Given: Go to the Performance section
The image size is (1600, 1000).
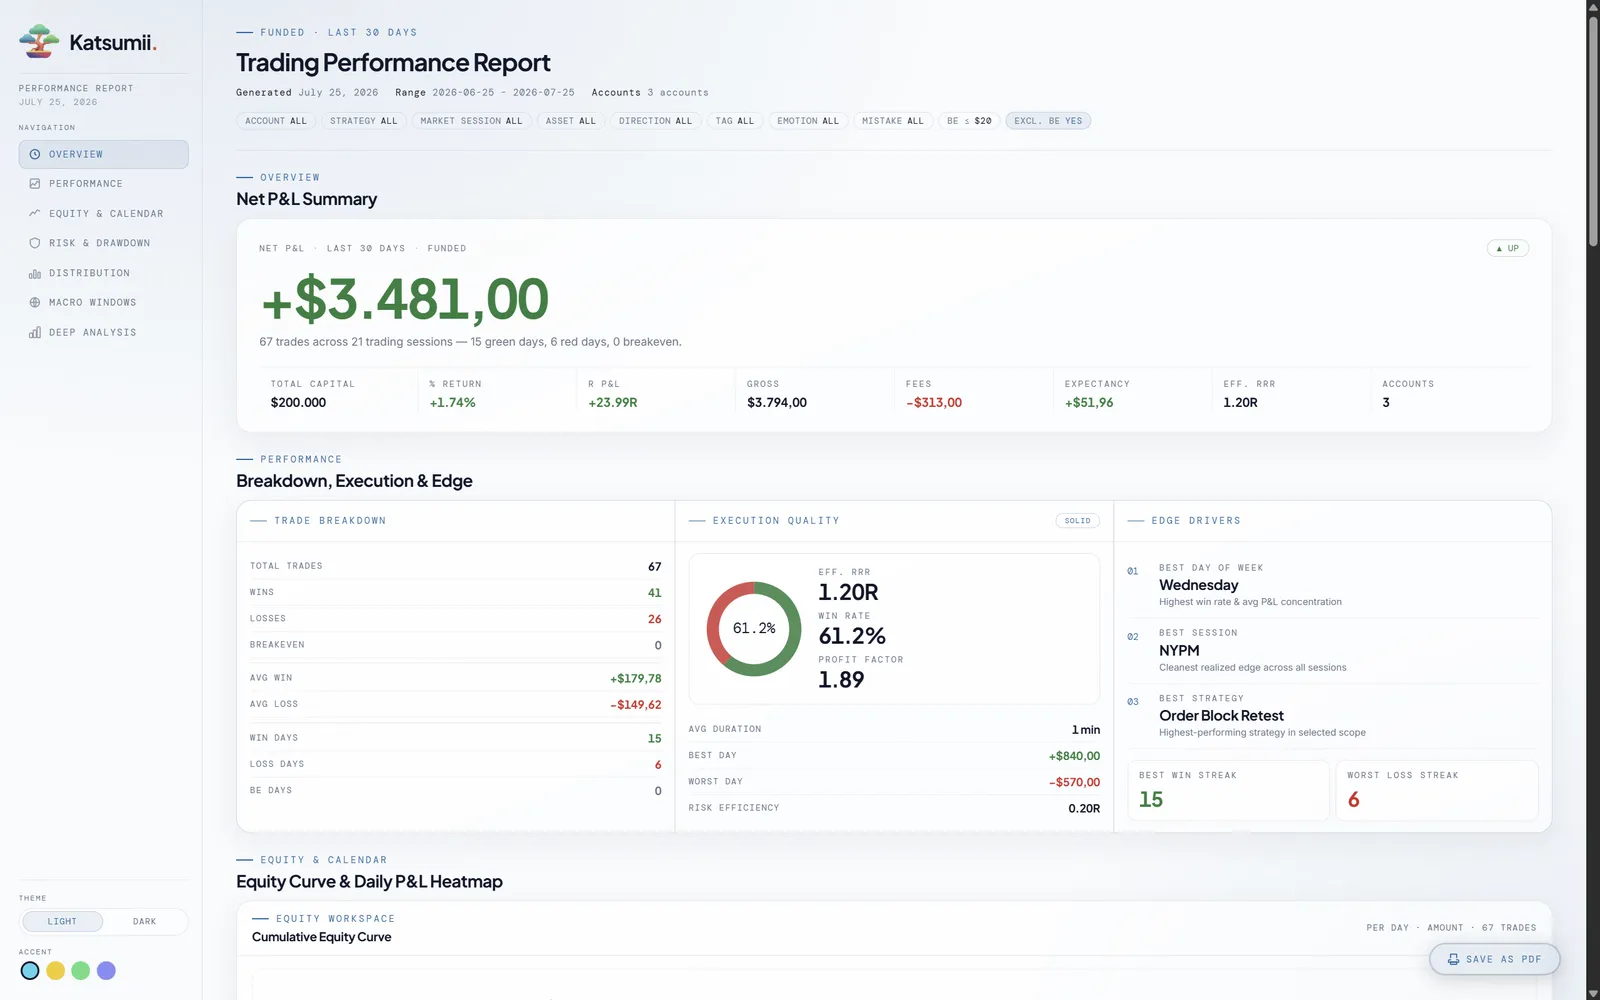Looking at the screenshot, I should (103, 184).
